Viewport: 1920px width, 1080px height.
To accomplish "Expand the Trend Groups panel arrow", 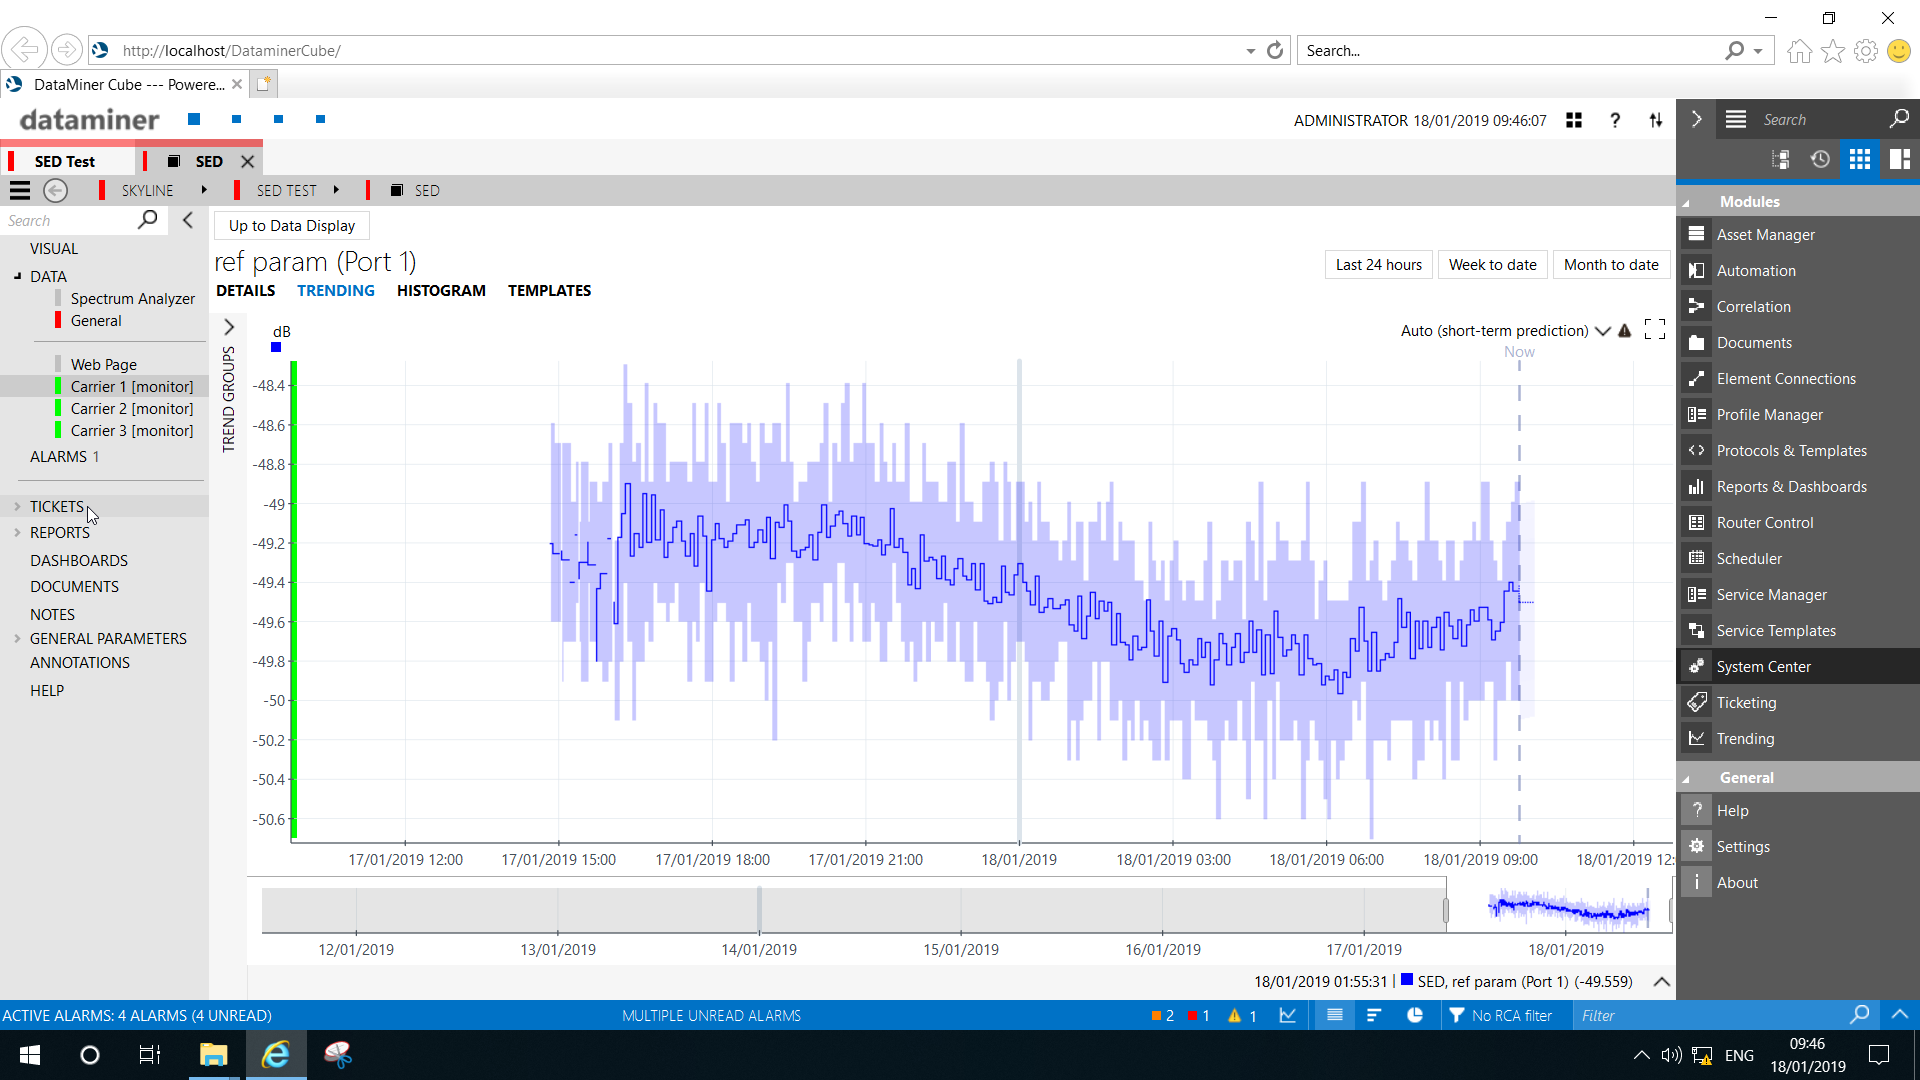I will pos(229,327).
